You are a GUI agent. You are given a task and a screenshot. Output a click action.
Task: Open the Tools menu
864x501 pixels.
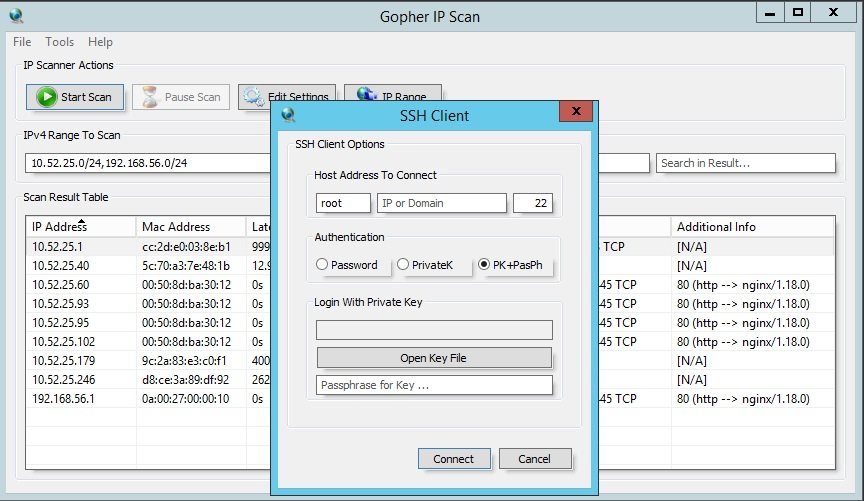[x=60, y=42]
